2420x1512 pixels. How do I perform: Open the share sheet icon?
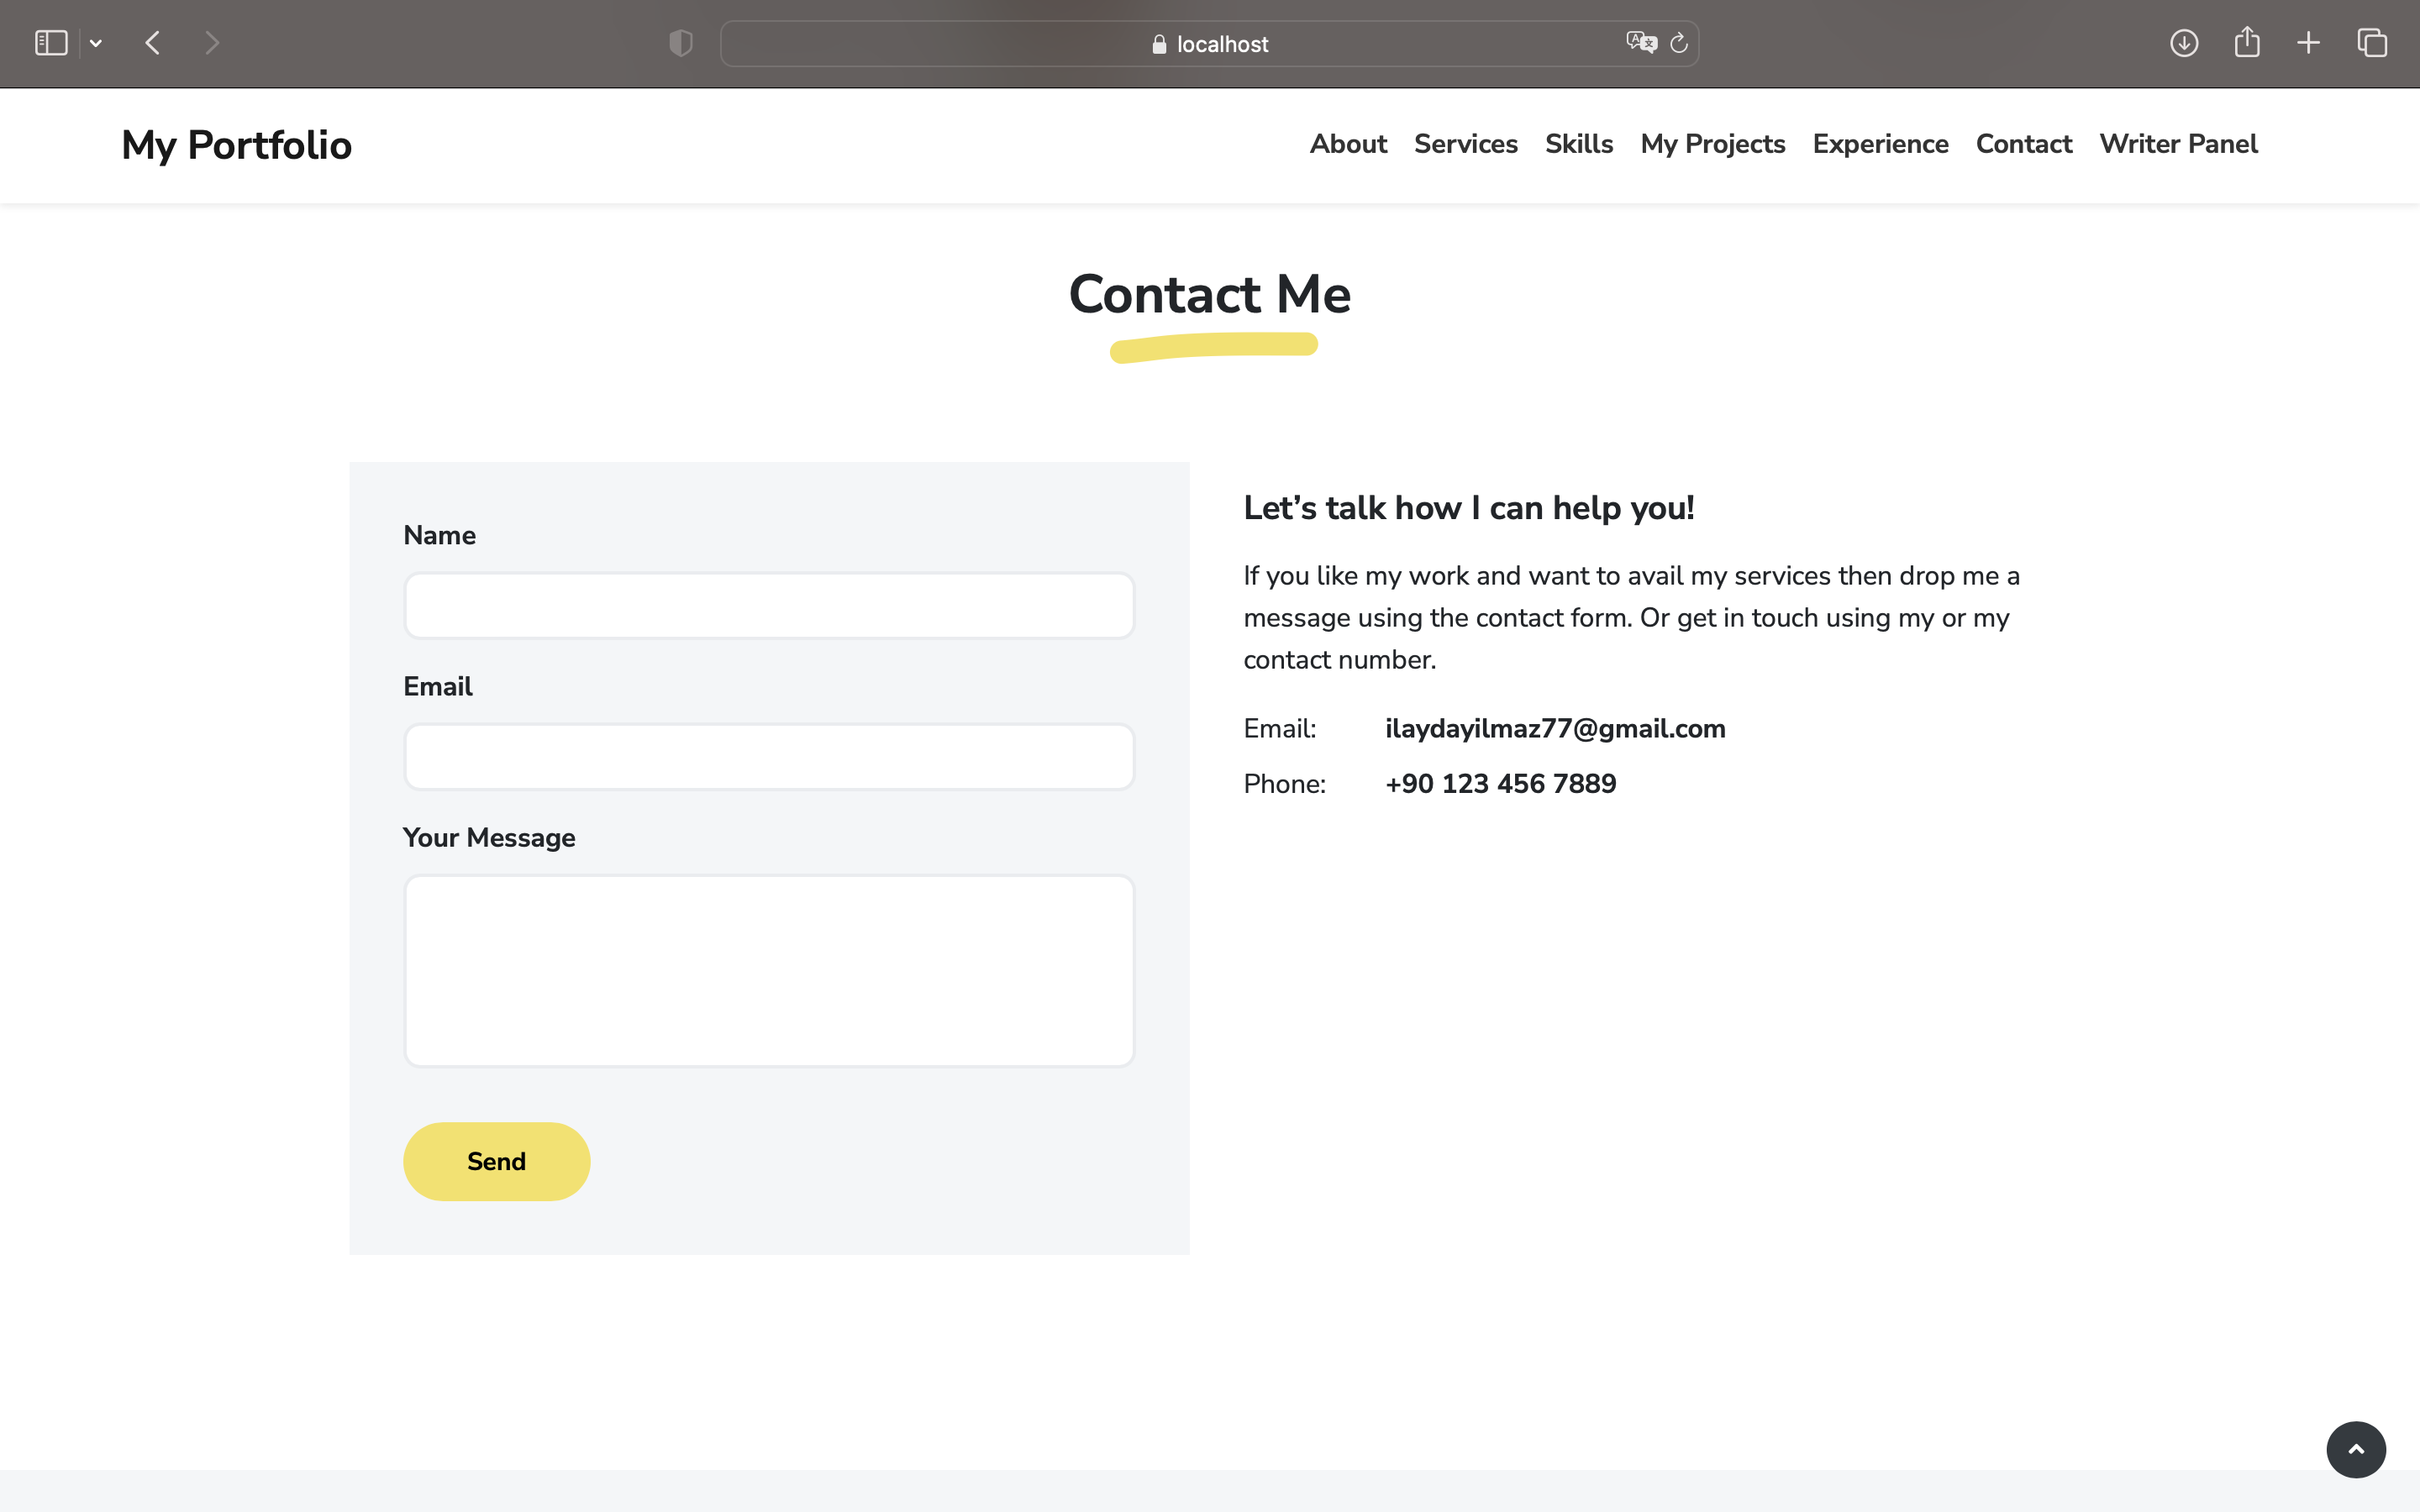click(x=2246, y=43)
